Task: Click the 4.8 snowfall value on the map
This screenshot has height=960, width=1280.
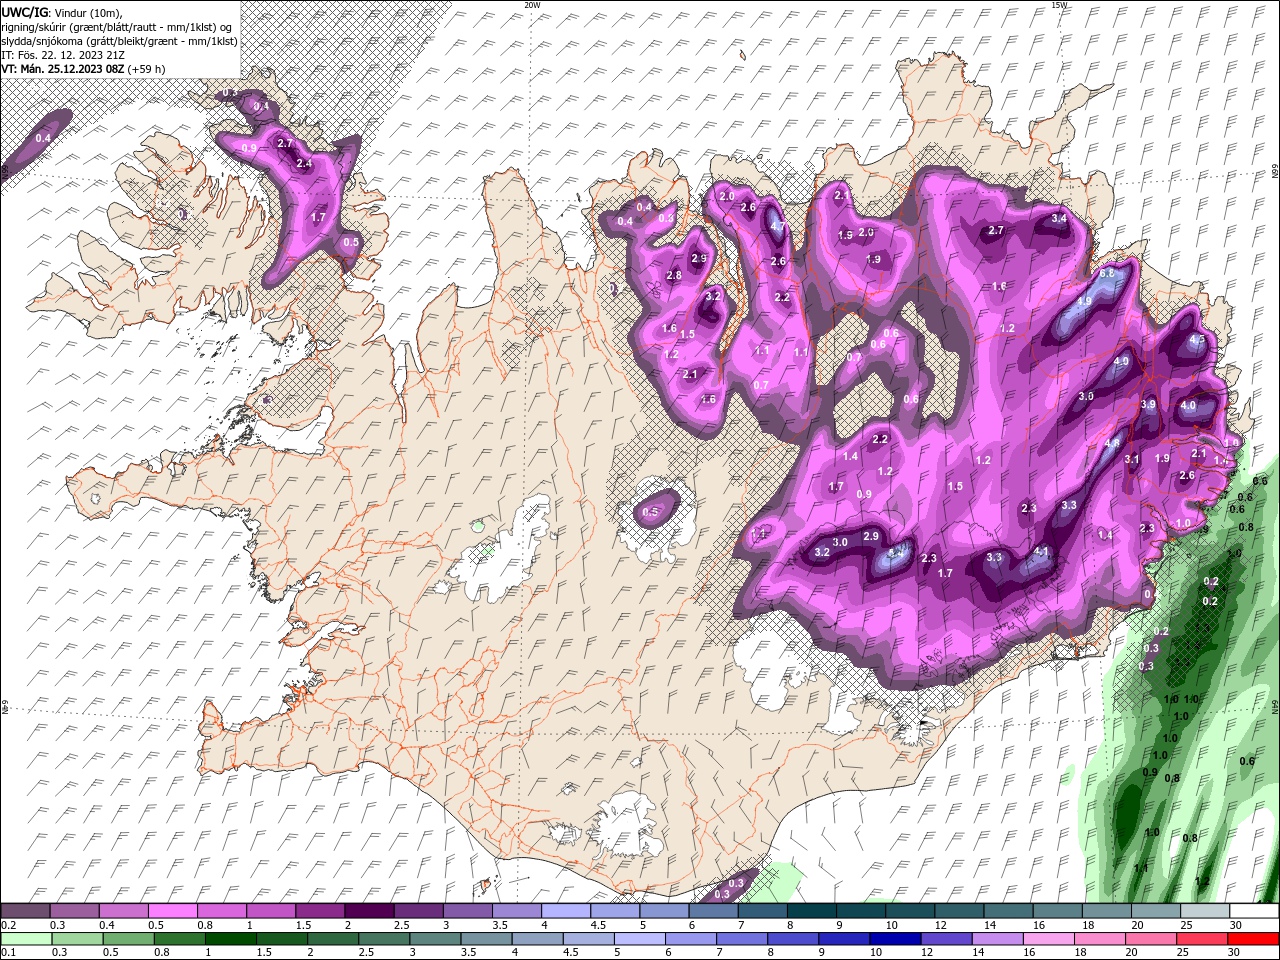Action: [x=1112, y=443]
